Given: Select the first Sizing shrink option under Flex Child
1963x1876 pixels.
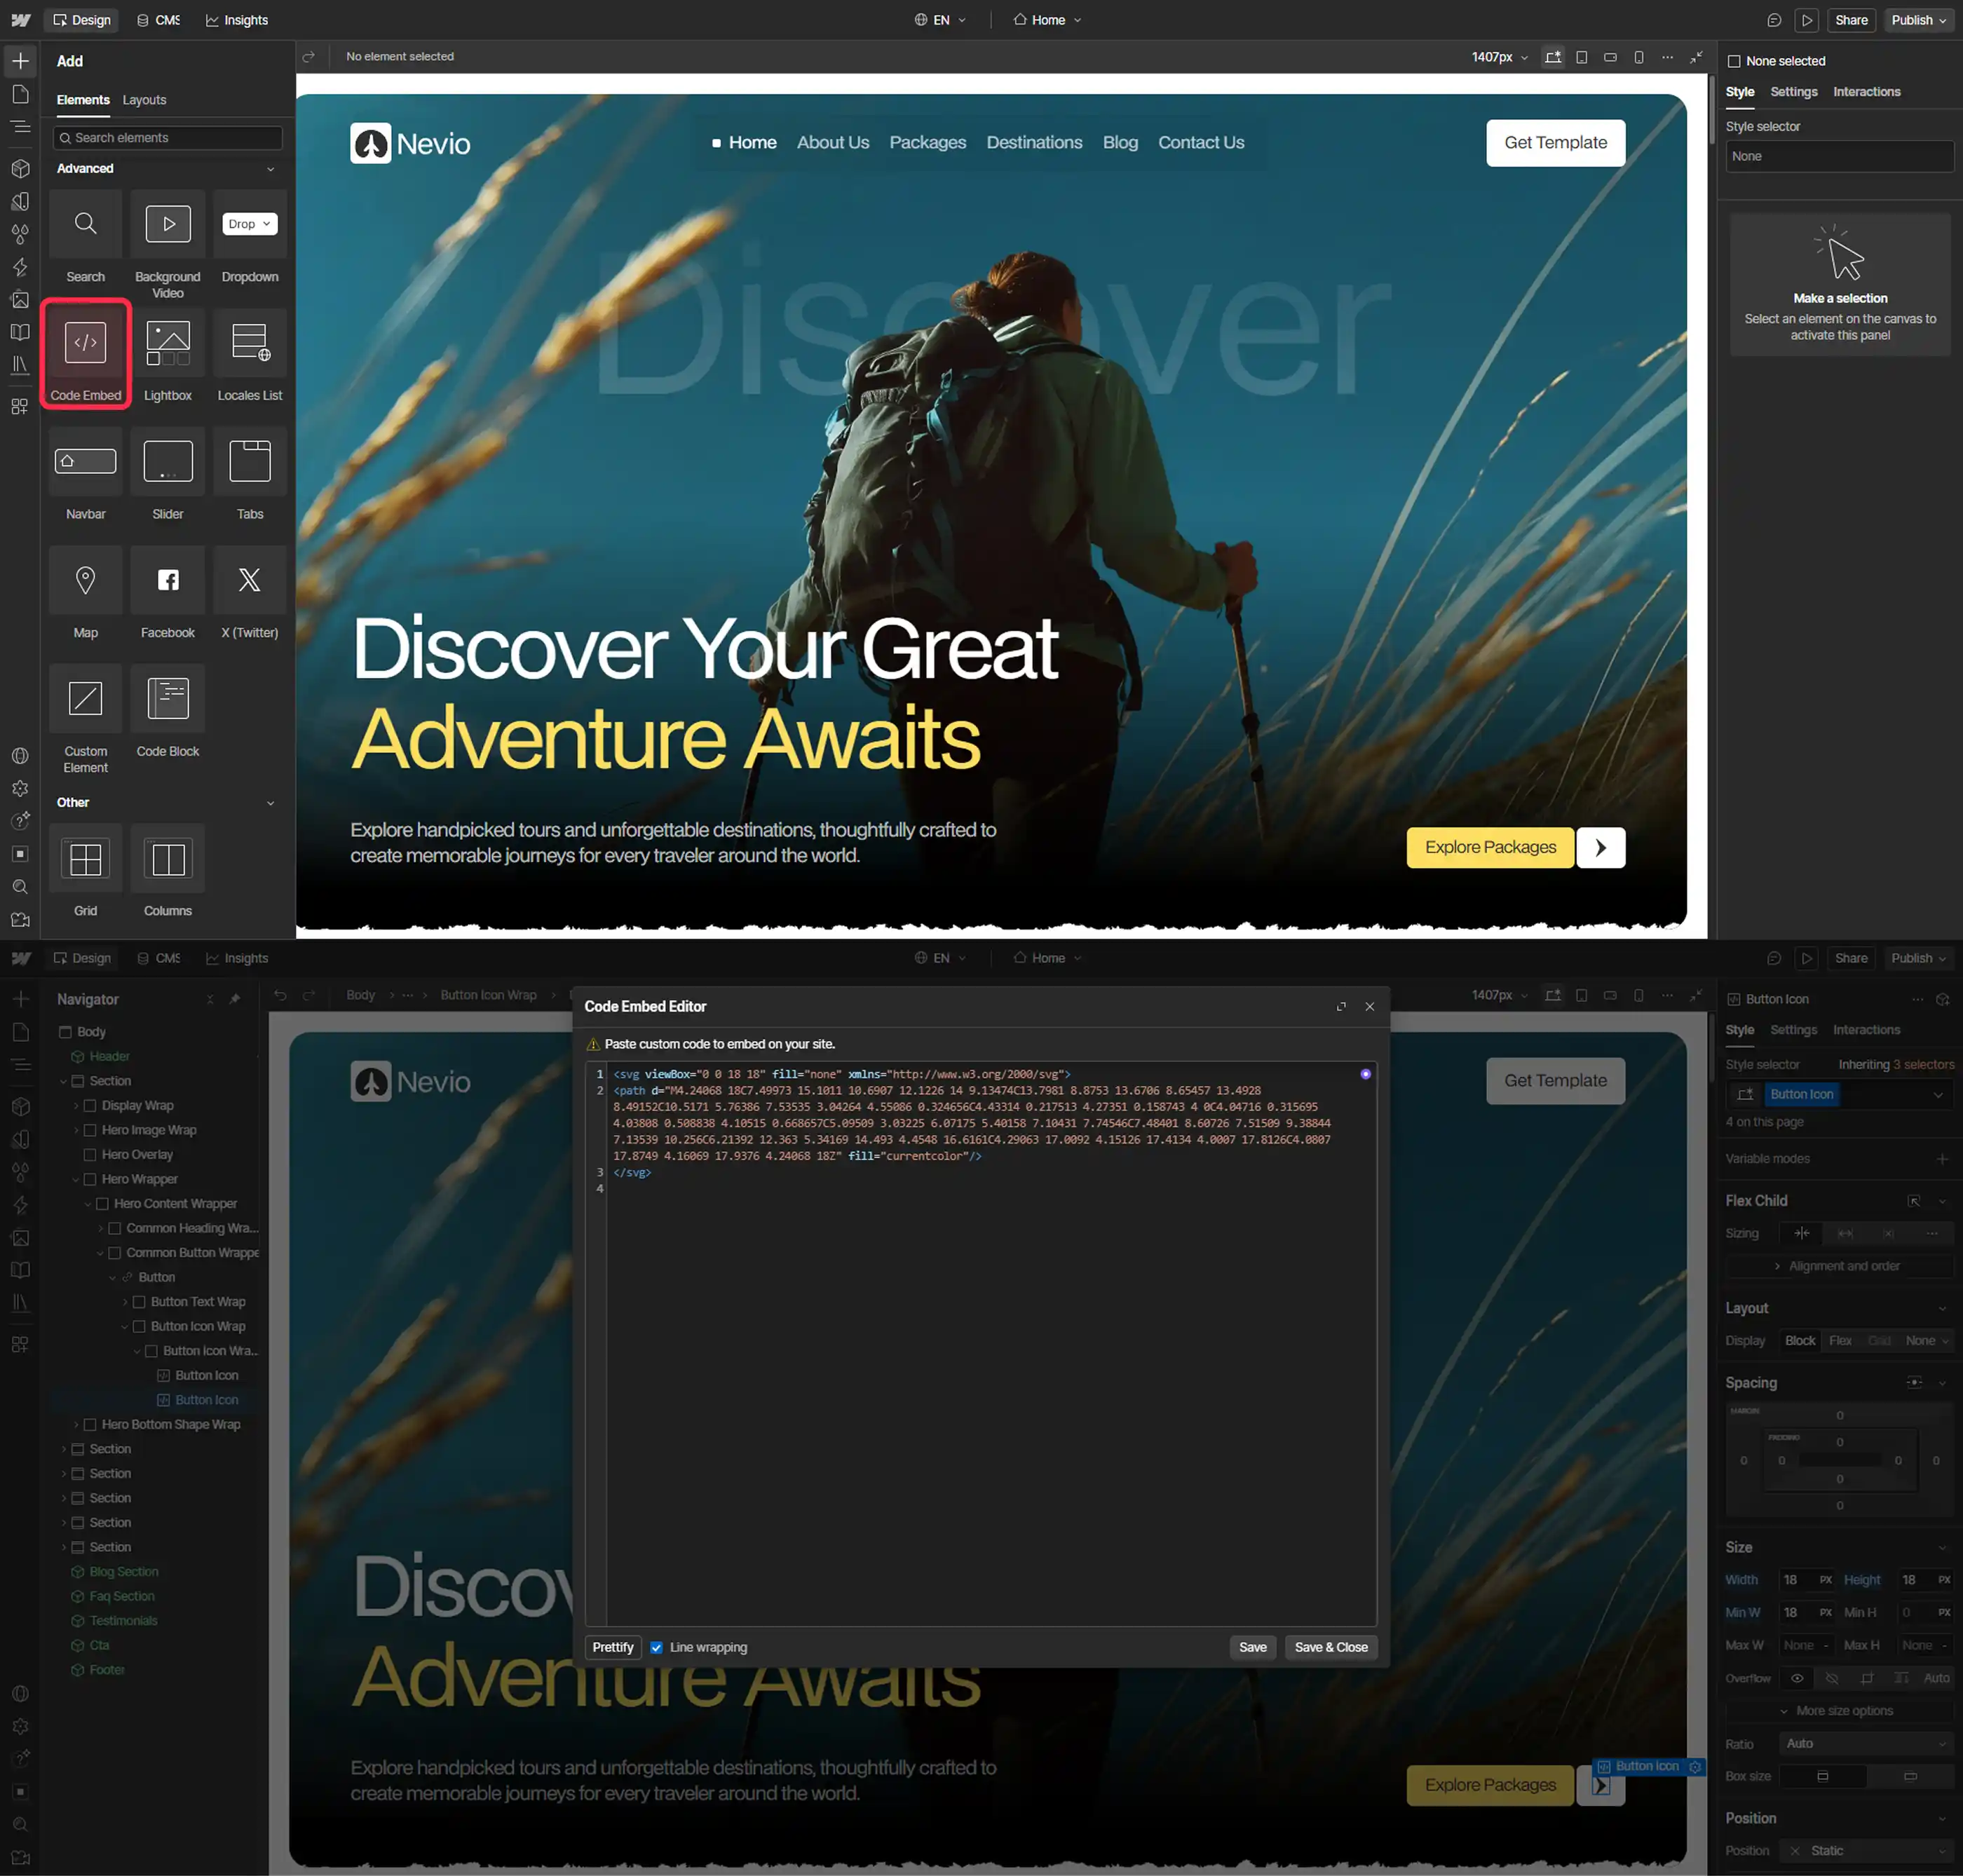Looking at the screenshot, I should tap(1802, 1233).
